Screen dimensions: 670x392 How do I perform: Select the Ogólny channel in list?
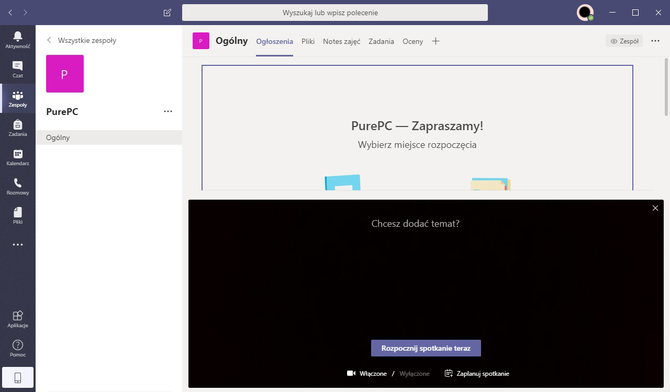[109, 138]
